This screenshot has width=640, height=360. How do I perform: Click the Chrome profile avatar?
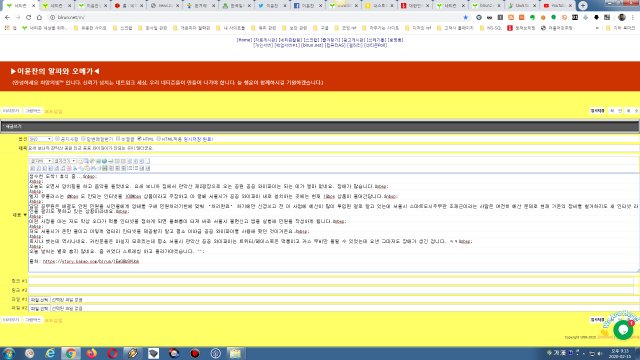coord(622,17)
